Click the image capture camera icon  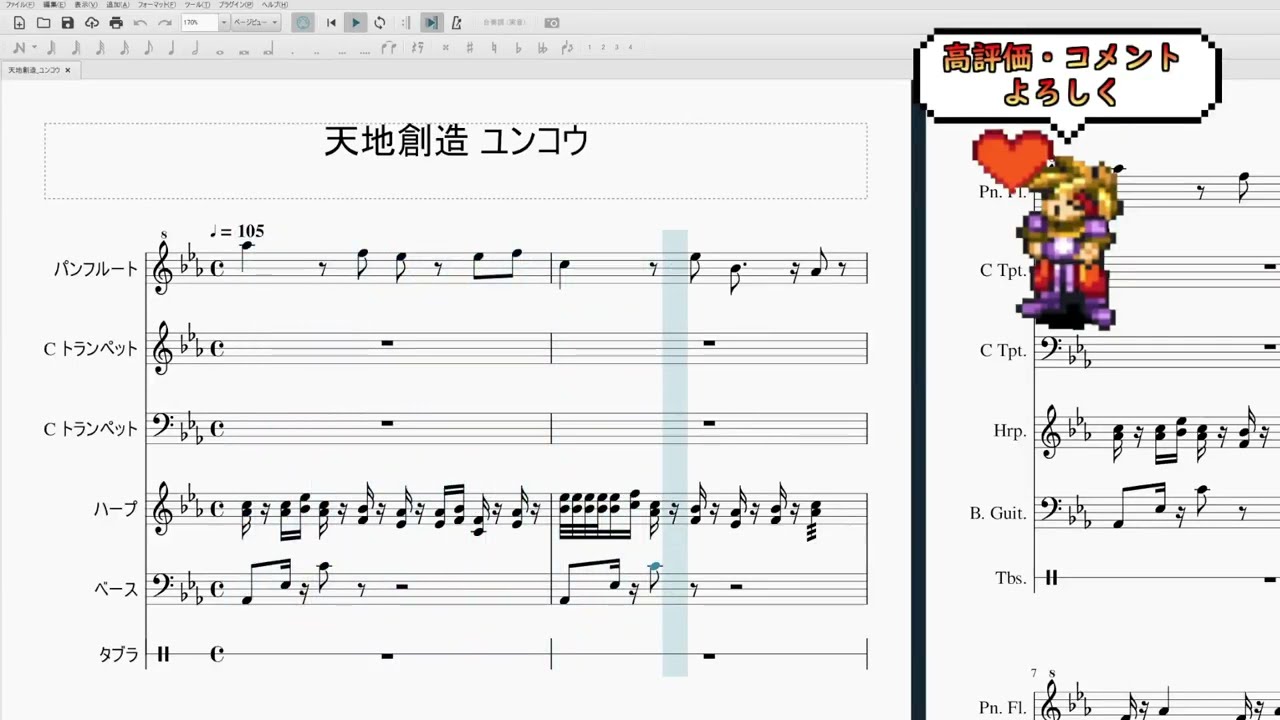(552, 23)
